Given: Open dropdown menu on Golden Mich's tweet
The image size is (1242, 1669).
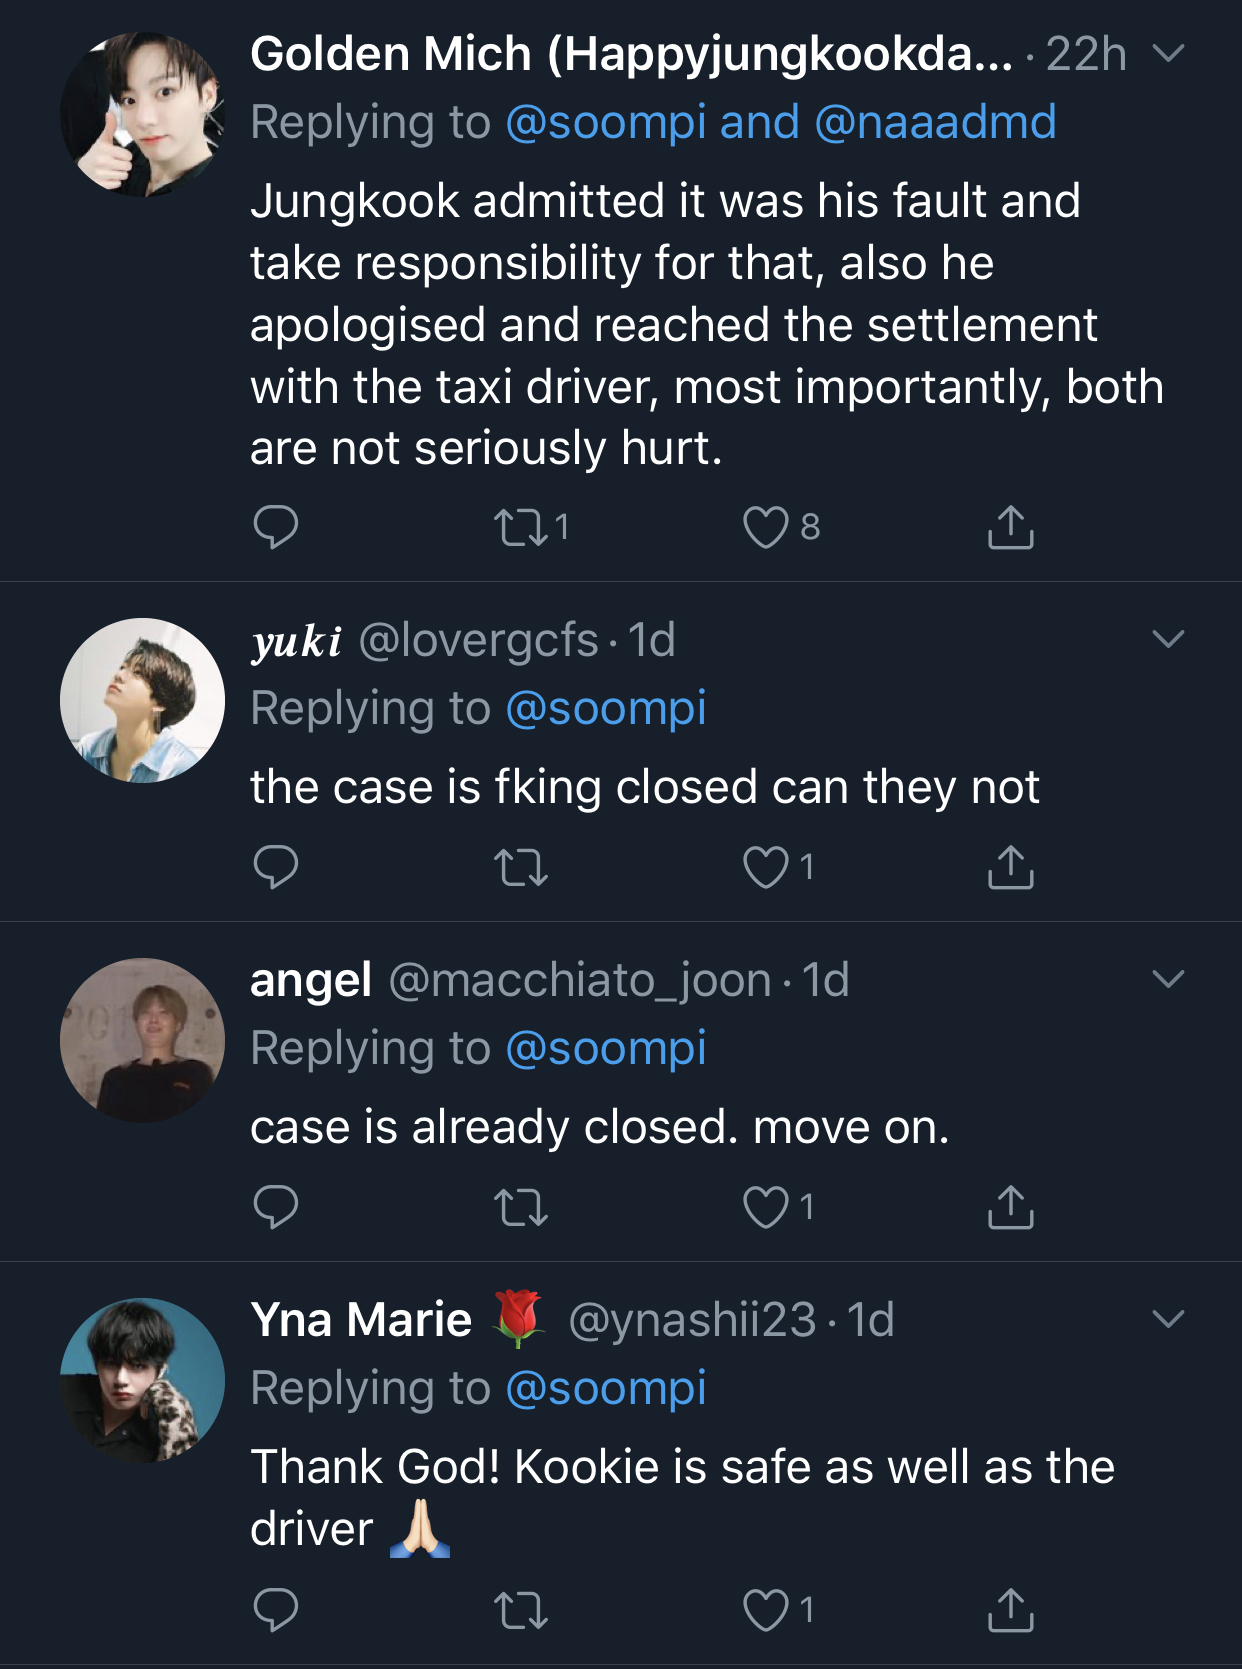Looking at the screenshot, I should 1168,53.
